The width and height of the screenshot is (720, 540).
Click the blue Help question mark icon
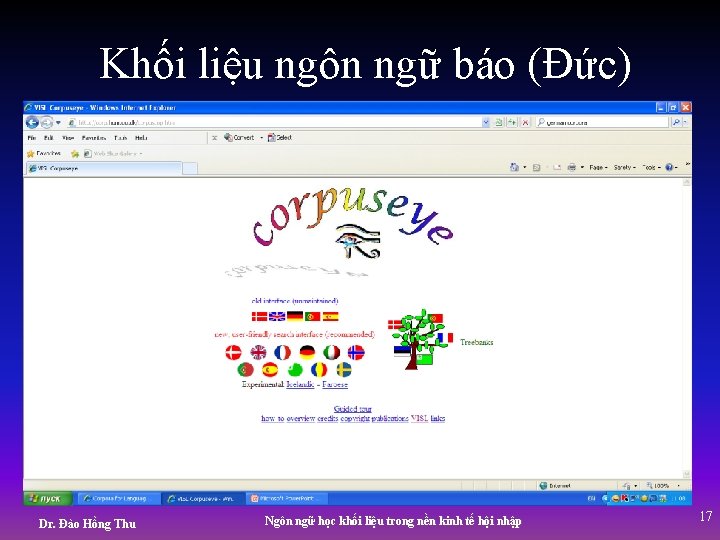[x=669, y=168]
